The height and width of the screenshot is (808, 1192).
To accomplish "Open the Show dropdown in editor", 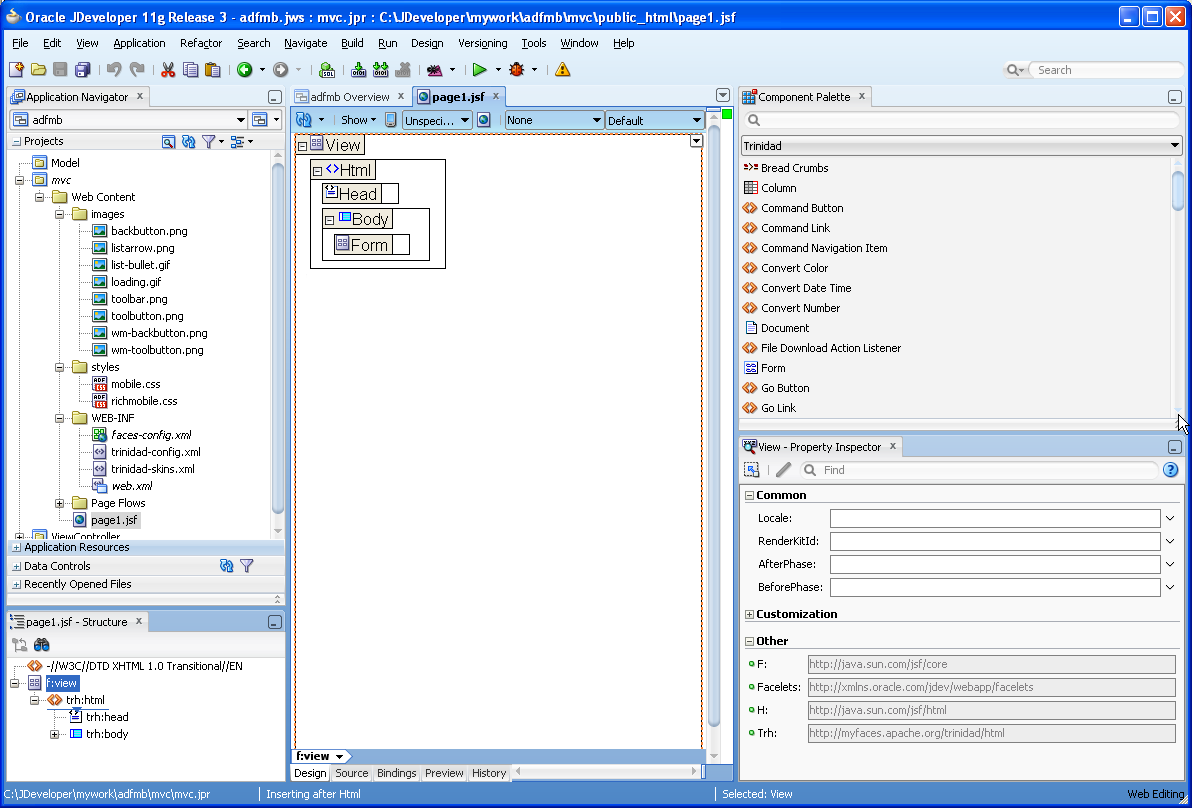I will point(359,120).
